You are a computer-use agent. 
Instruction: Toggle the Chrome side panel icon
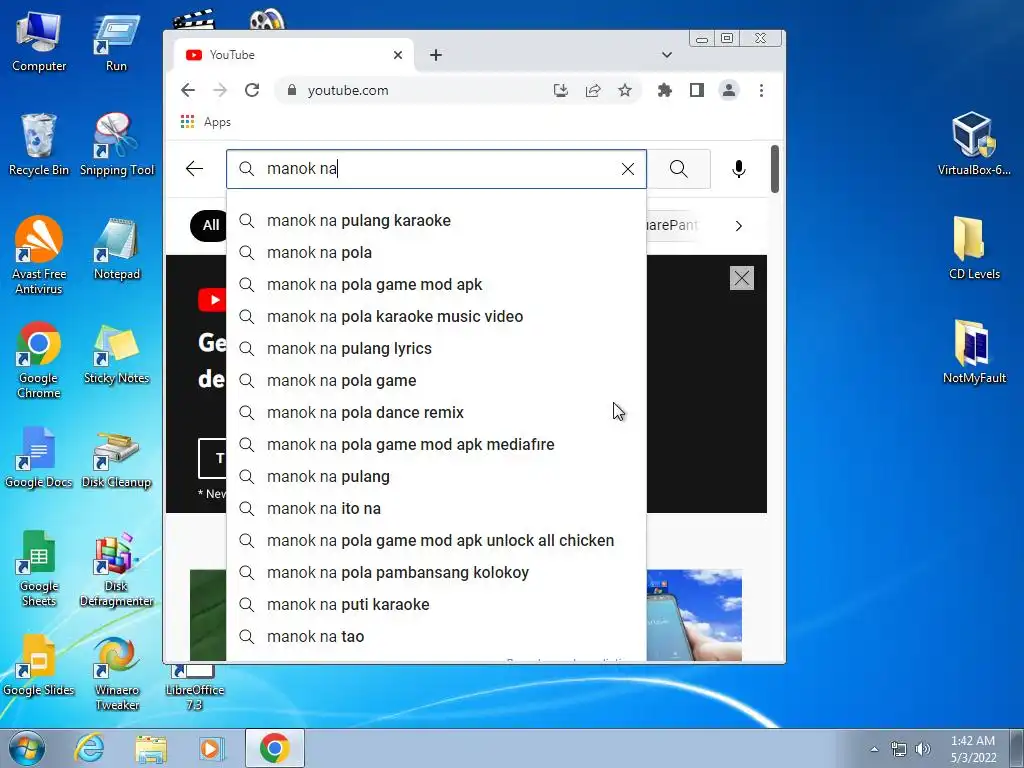pos(697,90)
